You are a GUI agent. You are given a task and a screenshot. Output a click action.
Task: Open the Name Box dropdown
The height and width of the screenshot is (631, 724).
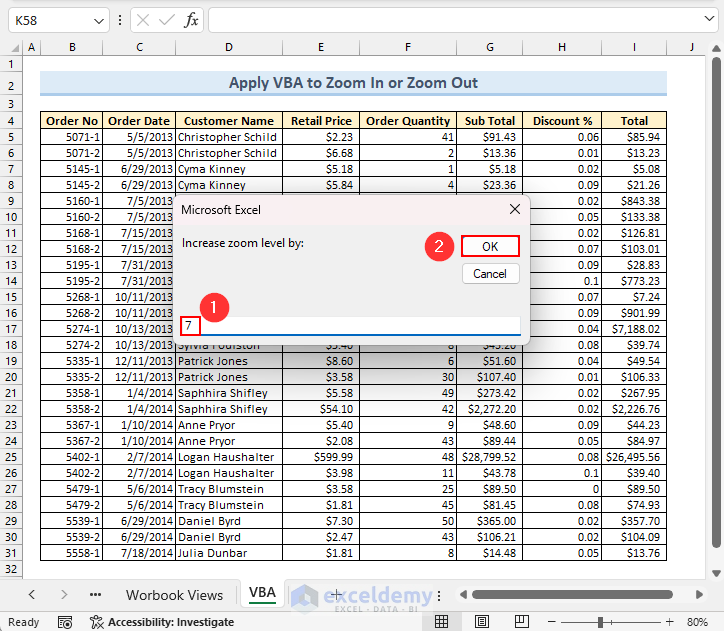click(x=98, y=20)
